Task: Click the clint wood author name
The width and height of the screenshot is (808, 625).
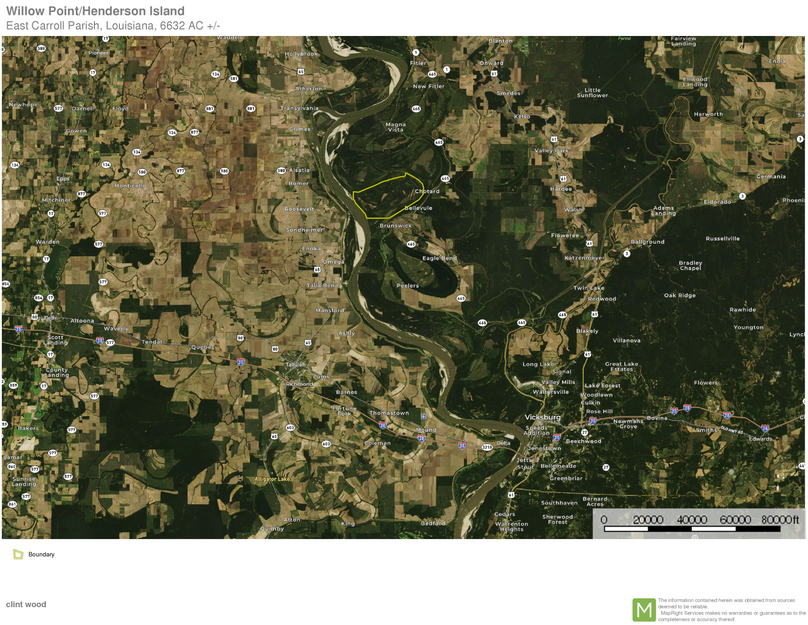Action: tap(26, 604)
